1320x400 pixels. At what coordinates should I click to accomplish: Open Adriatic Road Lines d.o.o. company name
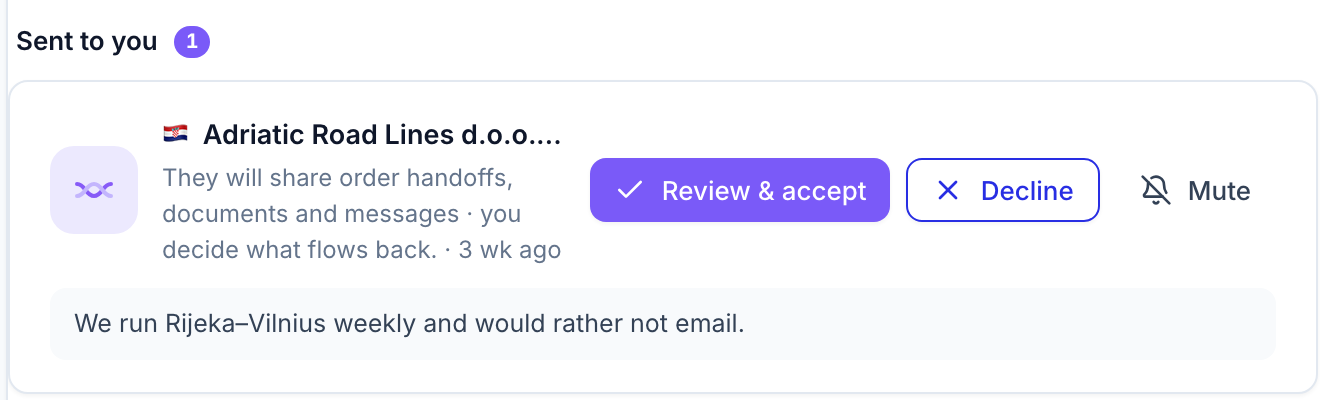381,135
